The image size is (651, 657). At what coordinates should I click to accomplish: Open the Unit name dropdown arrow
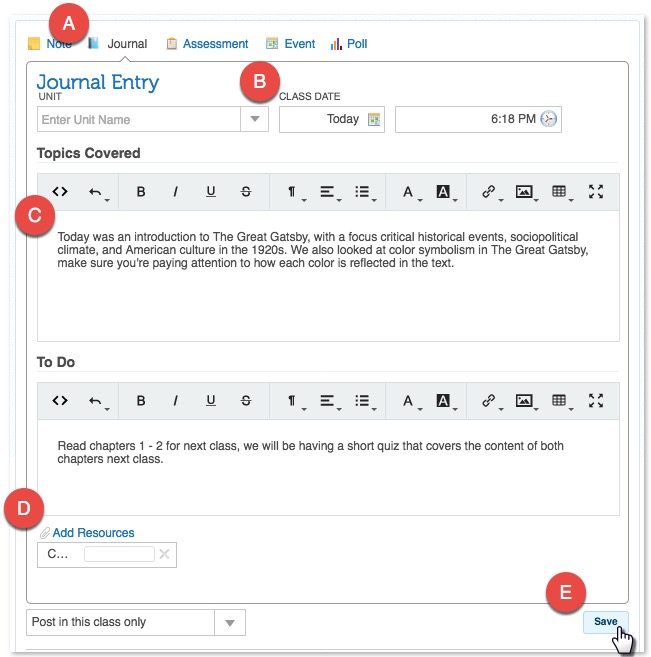click(x=255, y=120)
